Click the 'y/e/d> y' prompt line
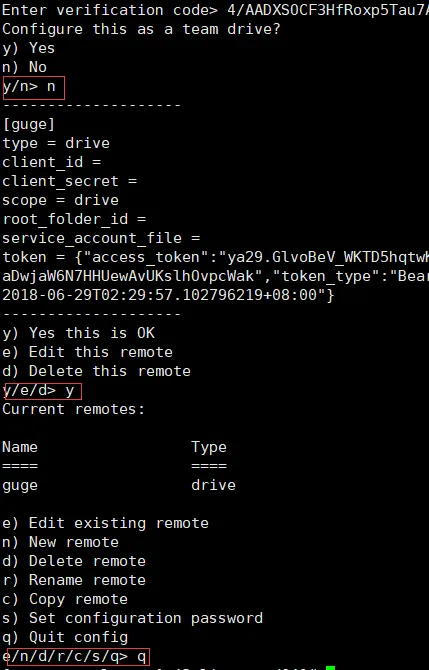429x670 pixels. click(42, 391)
